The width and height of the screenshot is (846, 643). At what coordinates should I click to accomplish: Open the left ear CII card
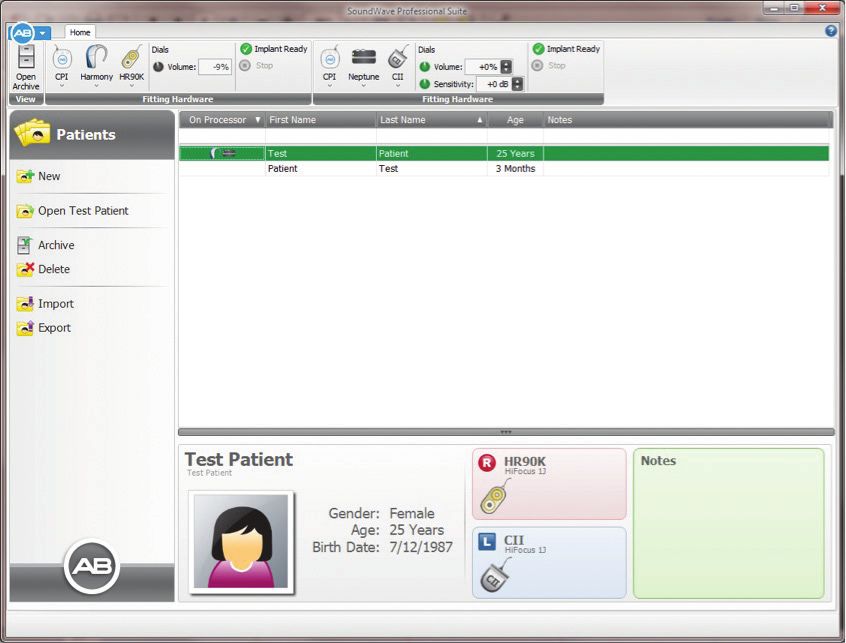click(x=549, y=563)
